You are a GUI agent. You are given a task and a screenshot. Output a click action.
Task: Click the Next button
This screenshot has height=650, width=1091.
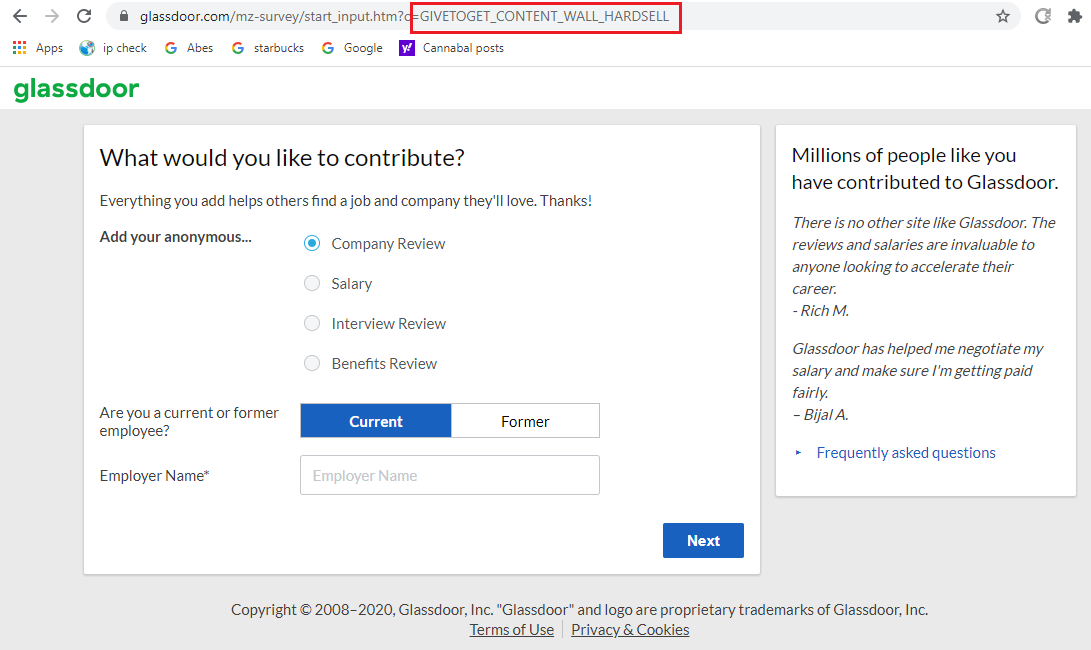(x=703, y=540)
